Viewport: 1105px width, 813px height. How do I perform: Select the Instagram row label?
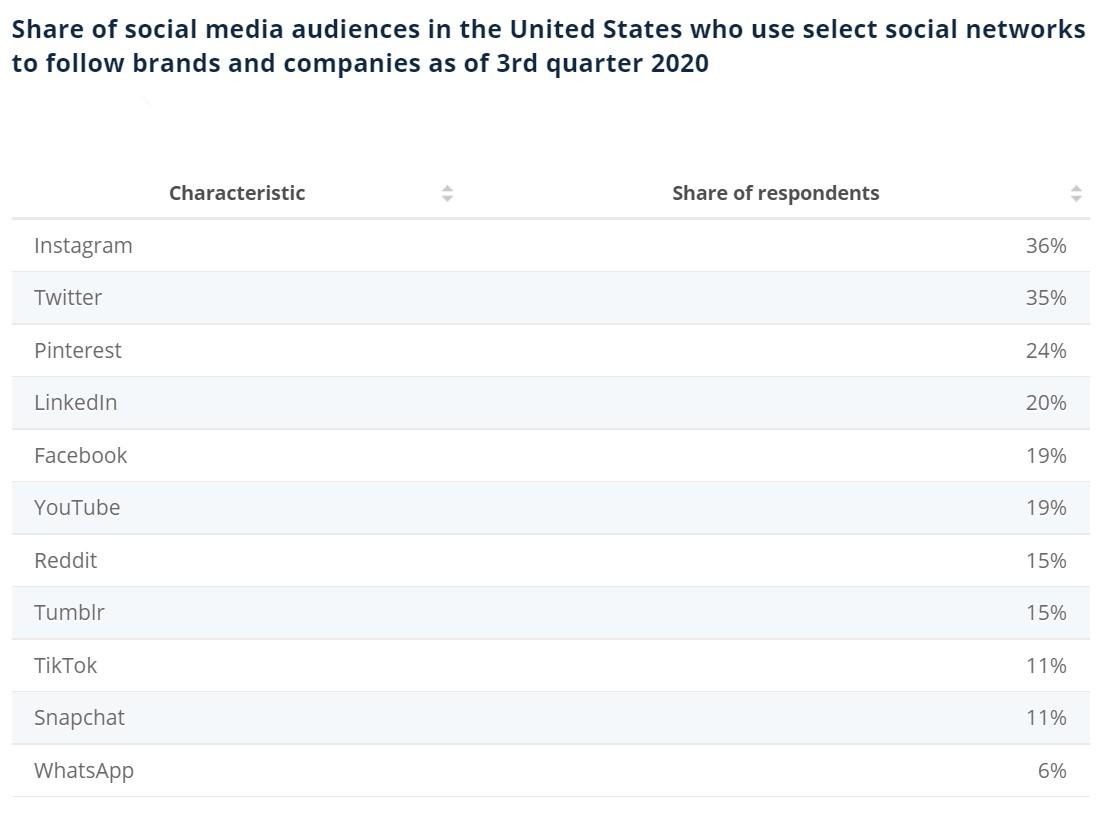tap(83, 246)
